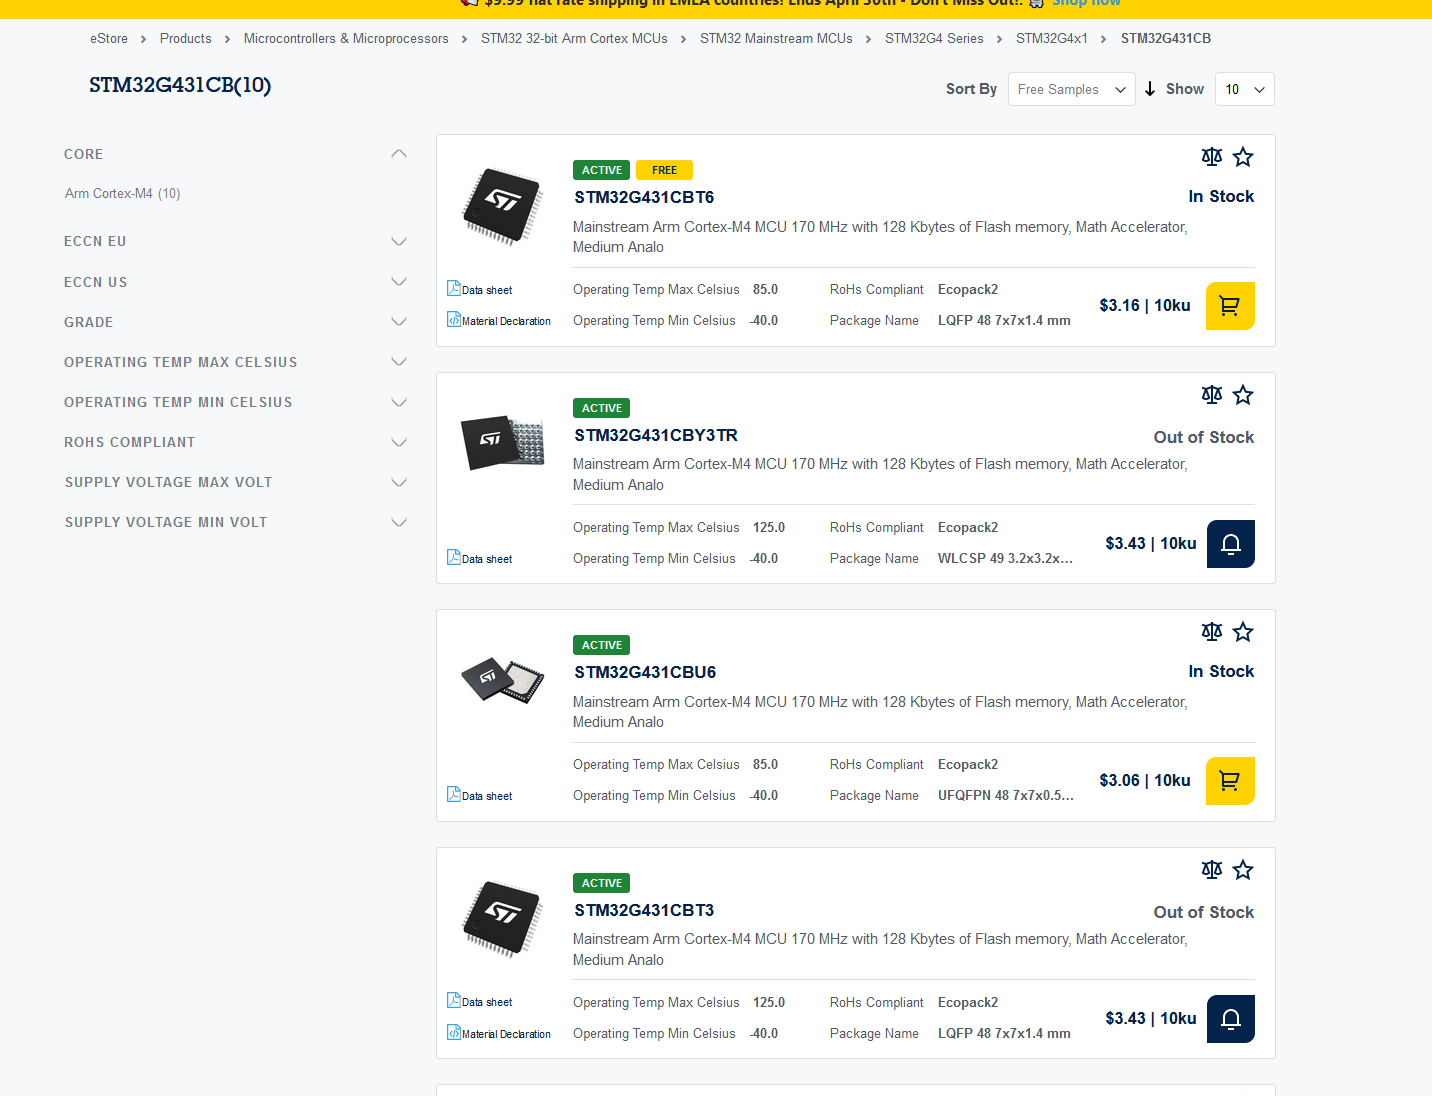
Task: Open the STM32G431CBT6 material declaration
Action: [499, 320]
